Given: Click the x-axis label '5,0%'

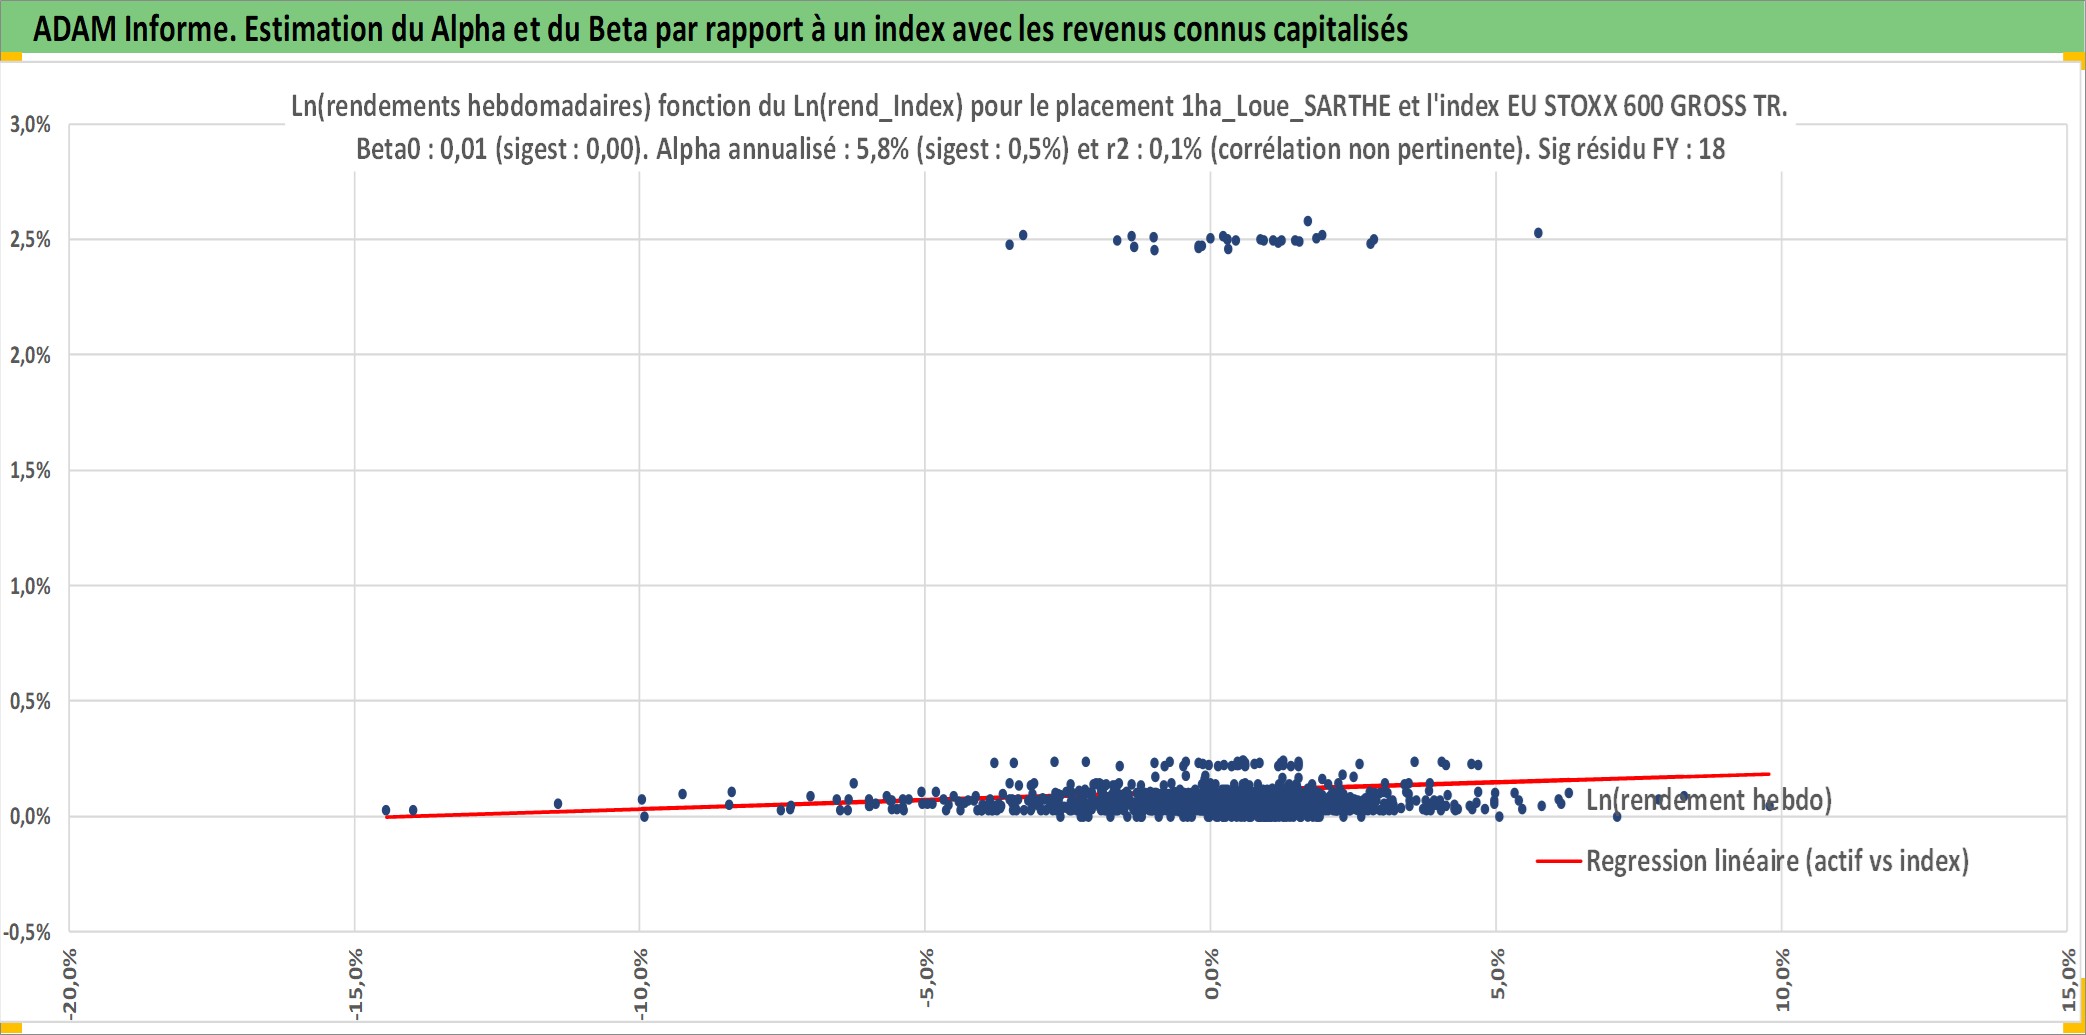Looking at the screenshot, I should [1497, 975].
